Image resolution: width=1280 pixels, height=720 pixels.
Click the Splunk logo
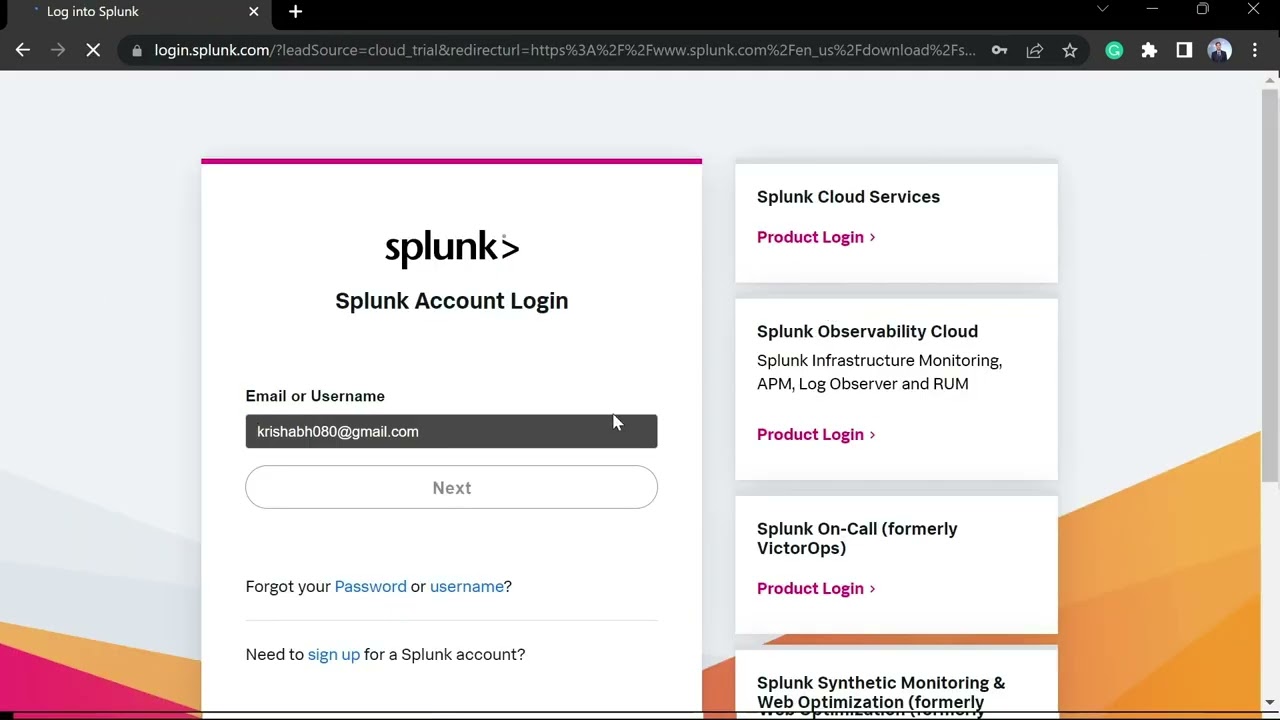452,249
